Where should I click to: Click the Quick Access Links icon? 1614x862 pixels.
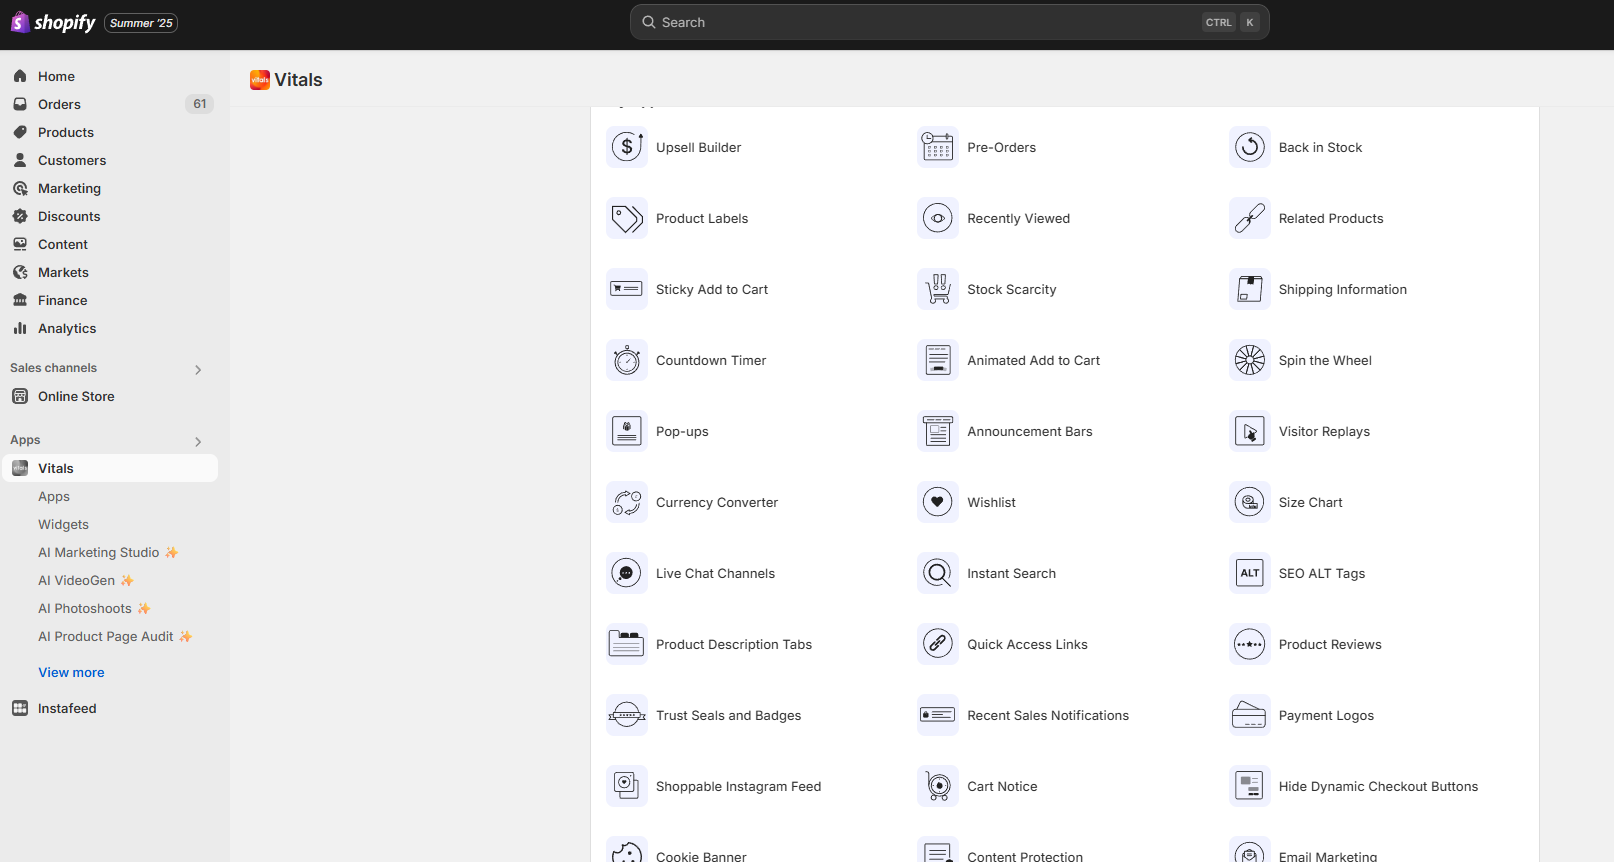pyautogui.click(x=938, y=644)
